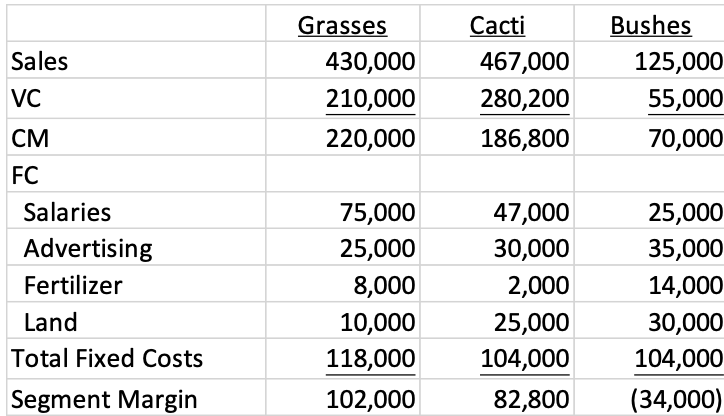Click the CM row label cell
This screenshot has width=724, height=416.
pyautogui.click(x=136, y=137)
